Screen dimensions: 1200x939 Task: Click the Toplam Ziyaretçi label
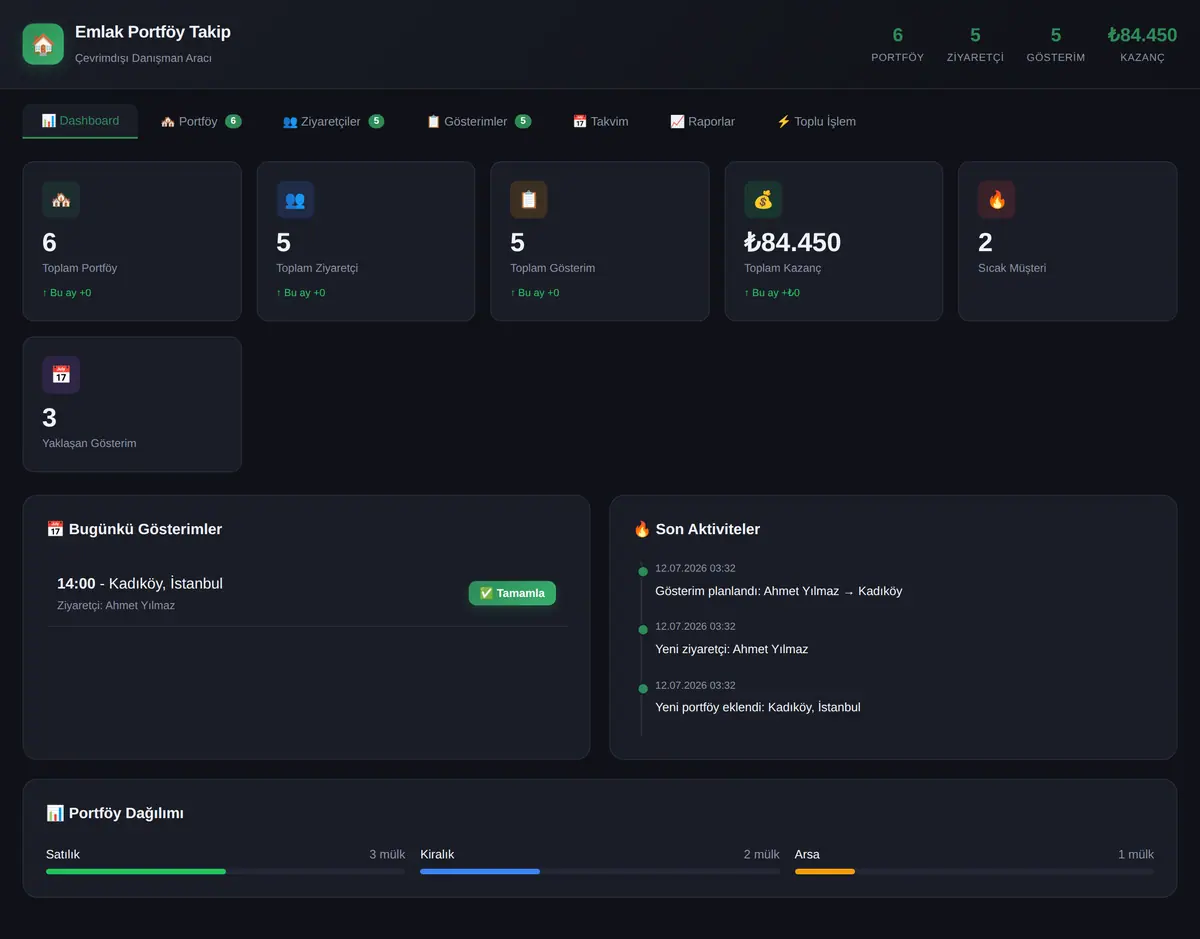click(317, 268)
